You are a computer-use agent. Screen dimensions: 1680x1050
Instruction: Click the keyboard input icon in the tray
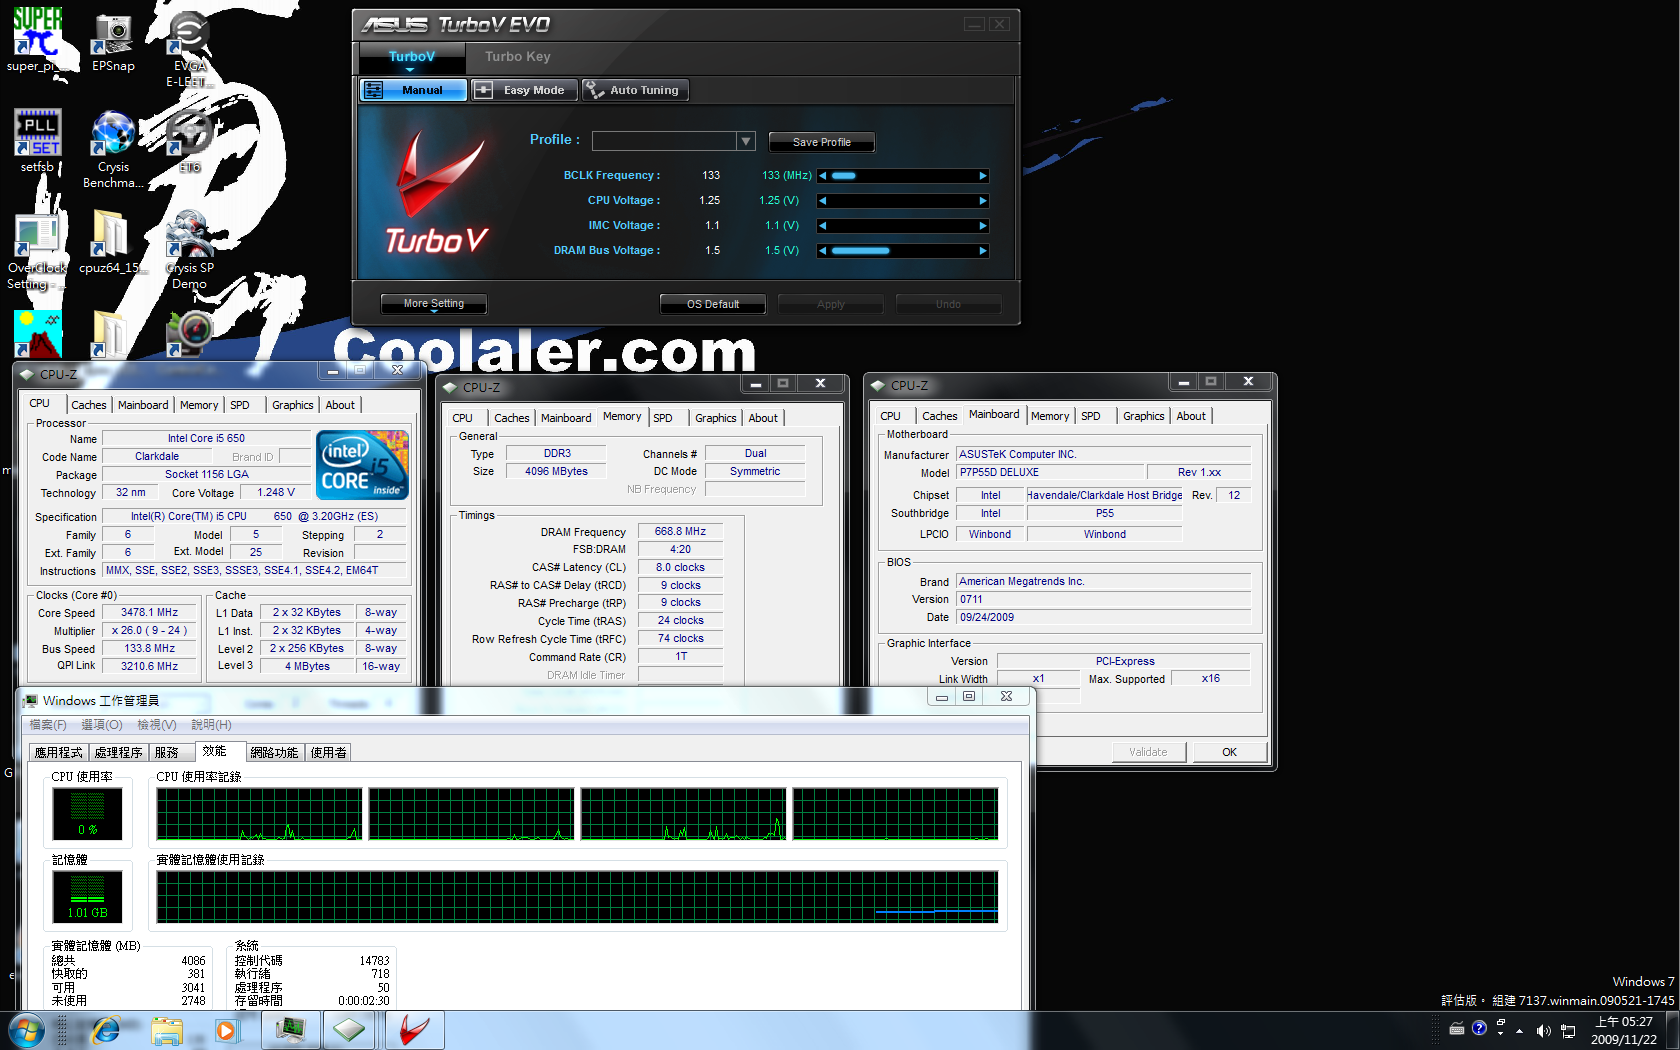point(1457,1028)
